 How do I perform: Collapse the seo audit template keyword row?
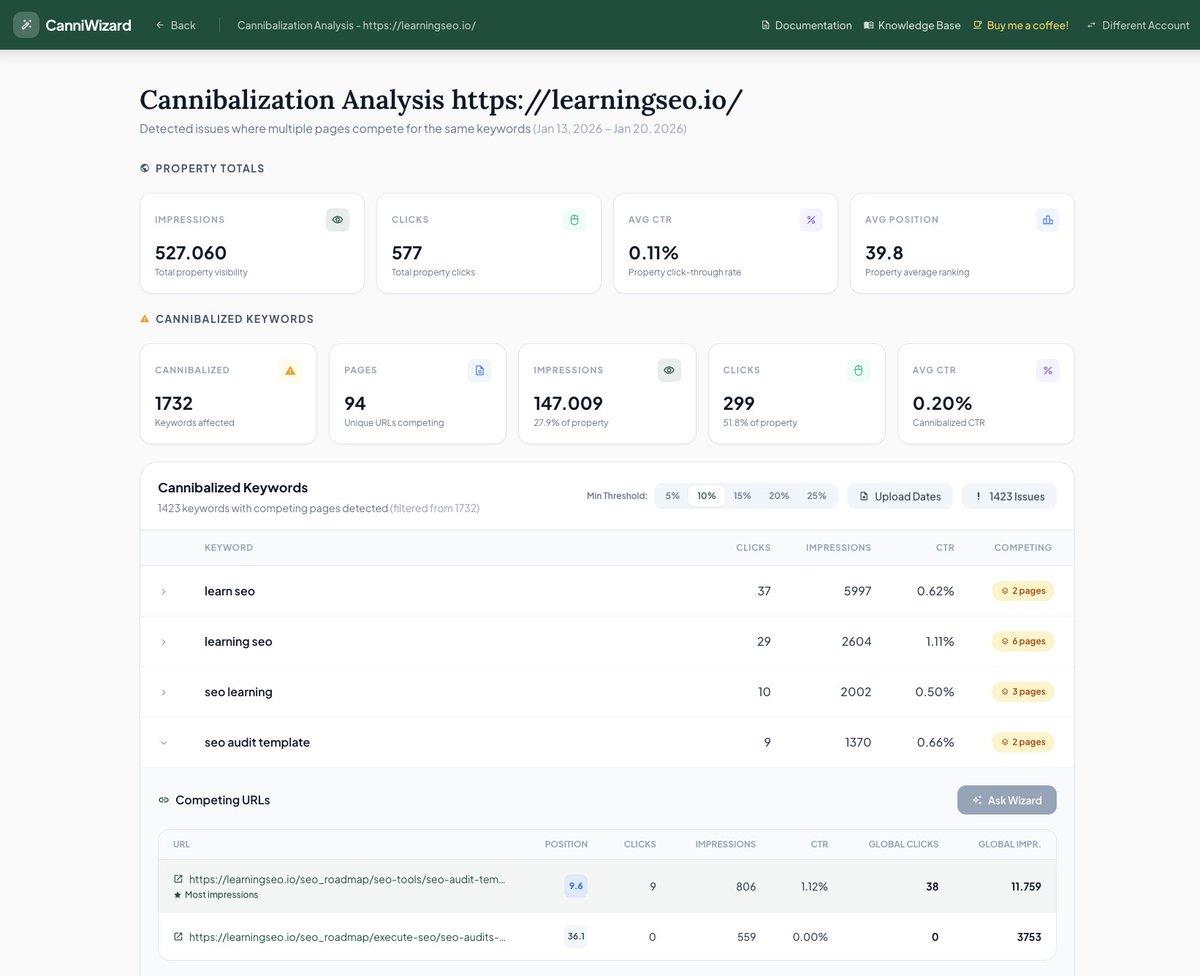tap(163, 742)
